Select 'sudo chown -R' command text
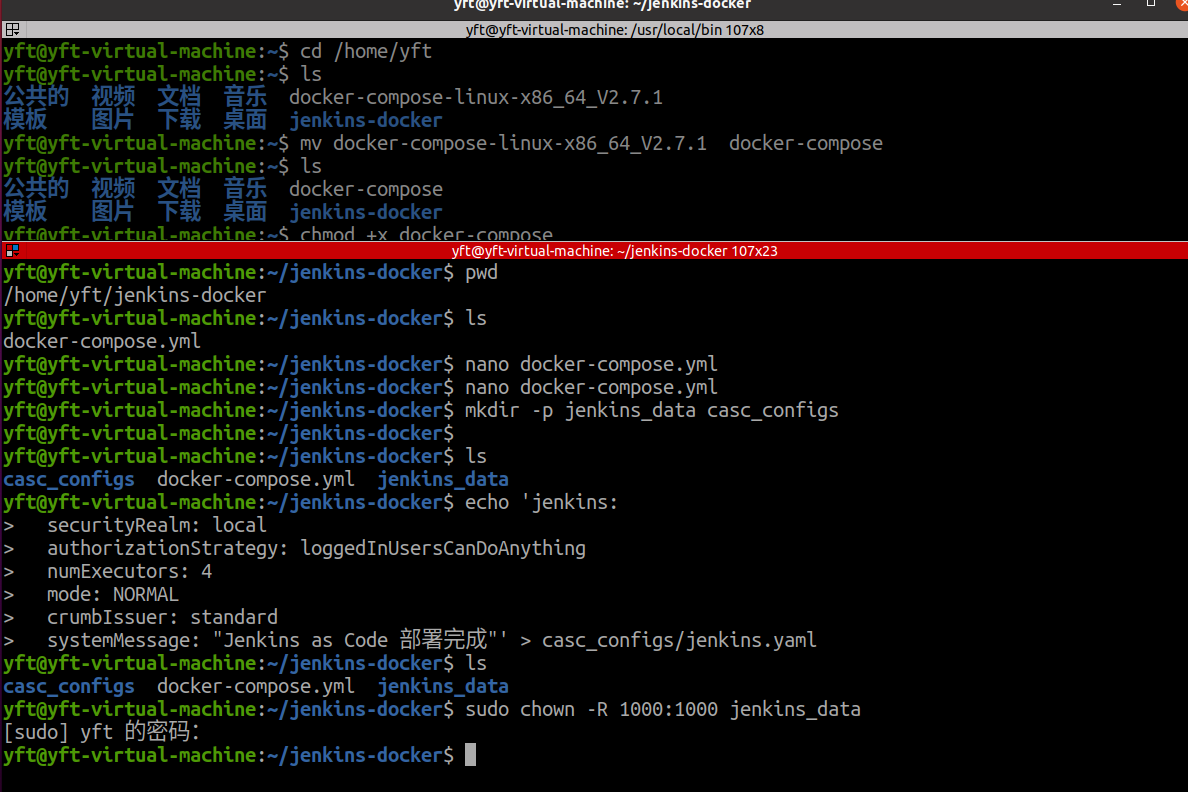 point(536,709)
